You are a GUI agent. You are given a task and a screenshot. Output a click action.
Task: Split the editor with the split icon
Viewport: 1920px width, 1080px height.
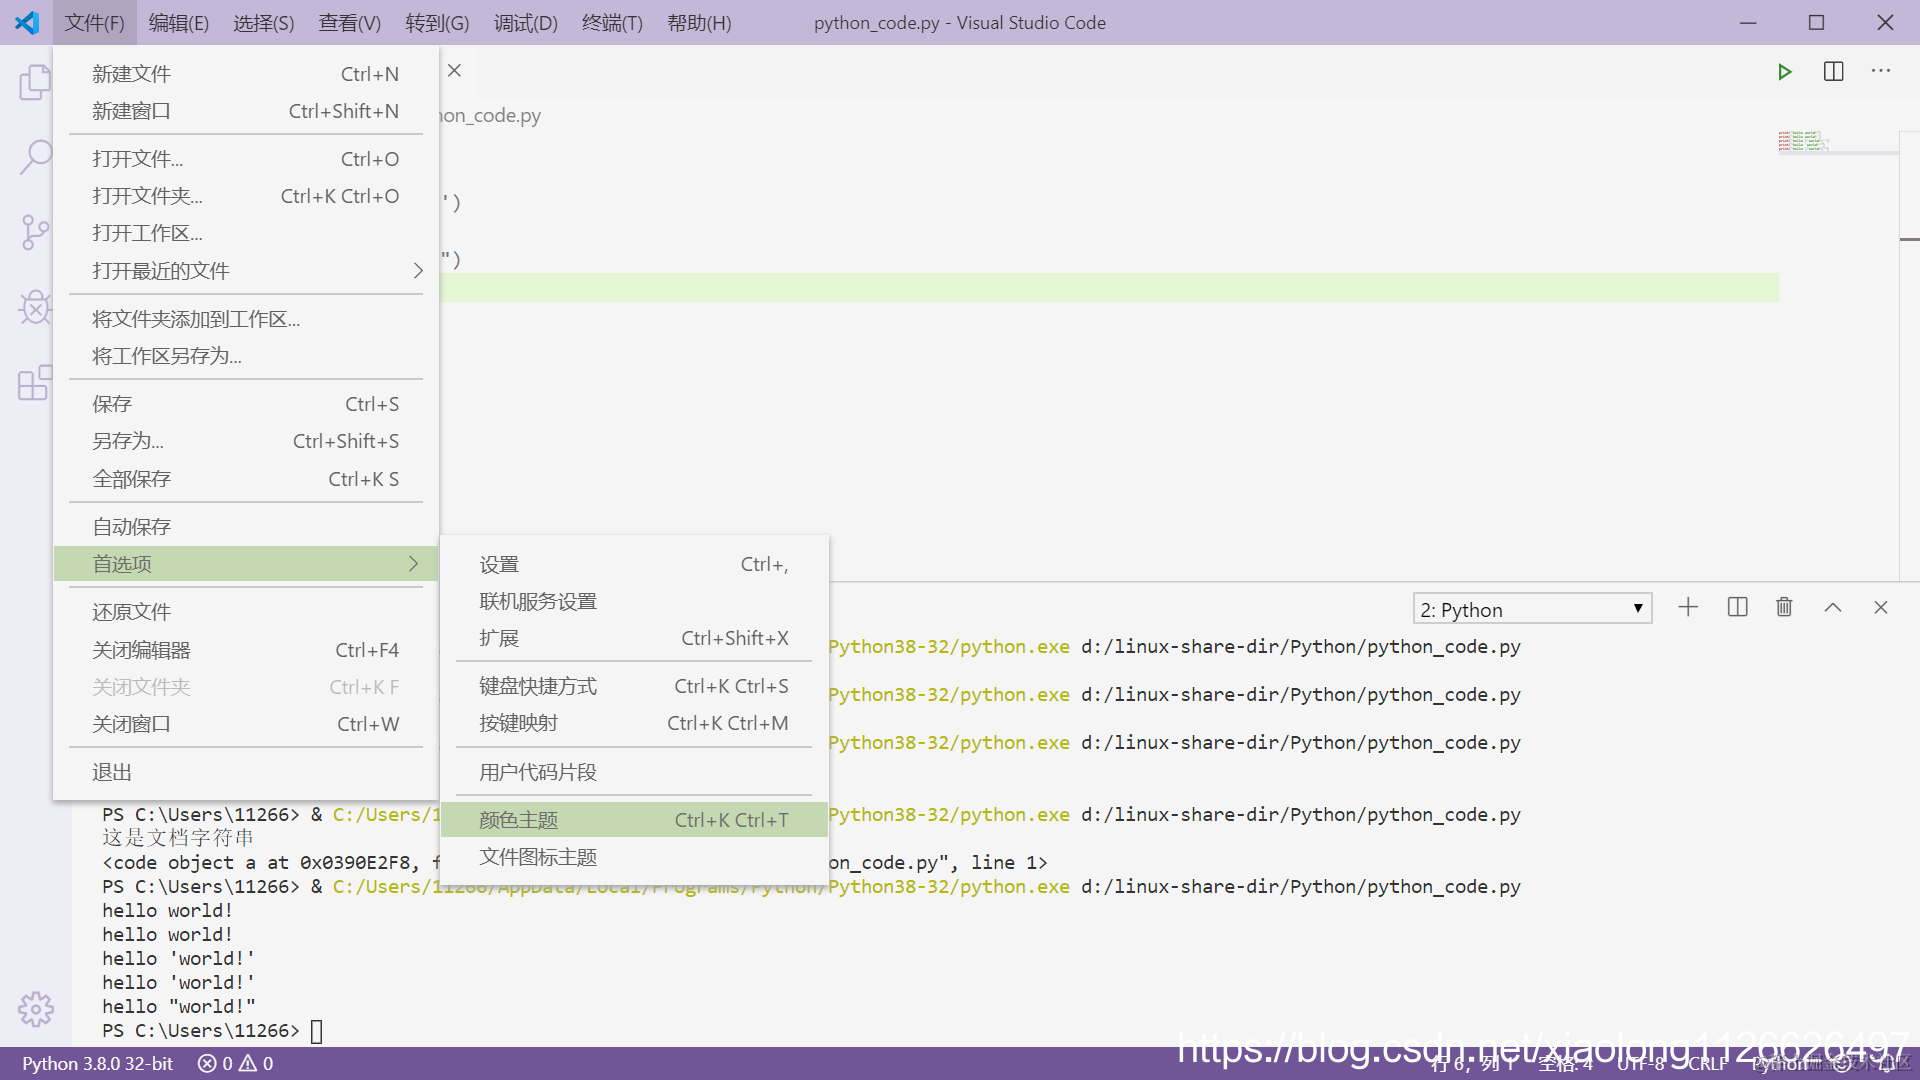click(1834, 72)
